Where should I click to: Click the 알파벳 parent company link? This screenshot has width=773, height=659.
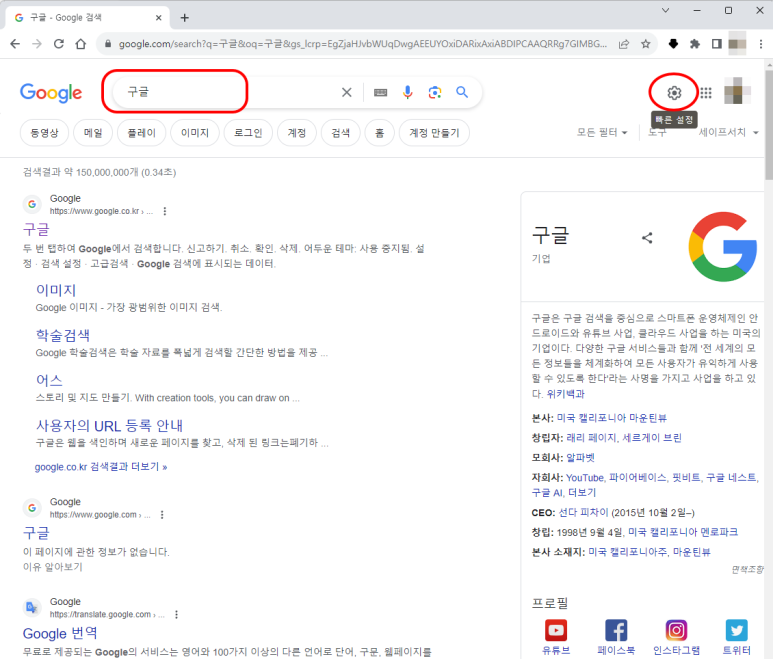click(580, 457)
